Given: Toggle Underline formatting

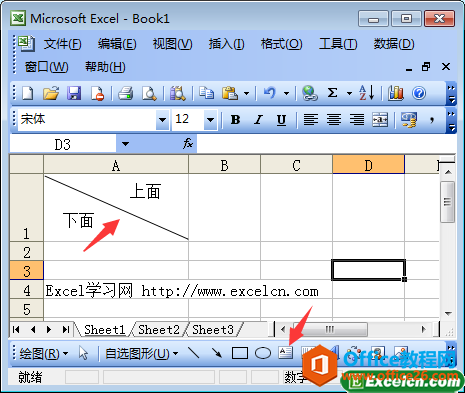Looking at the screenshot, I should (x=281, y=119).
